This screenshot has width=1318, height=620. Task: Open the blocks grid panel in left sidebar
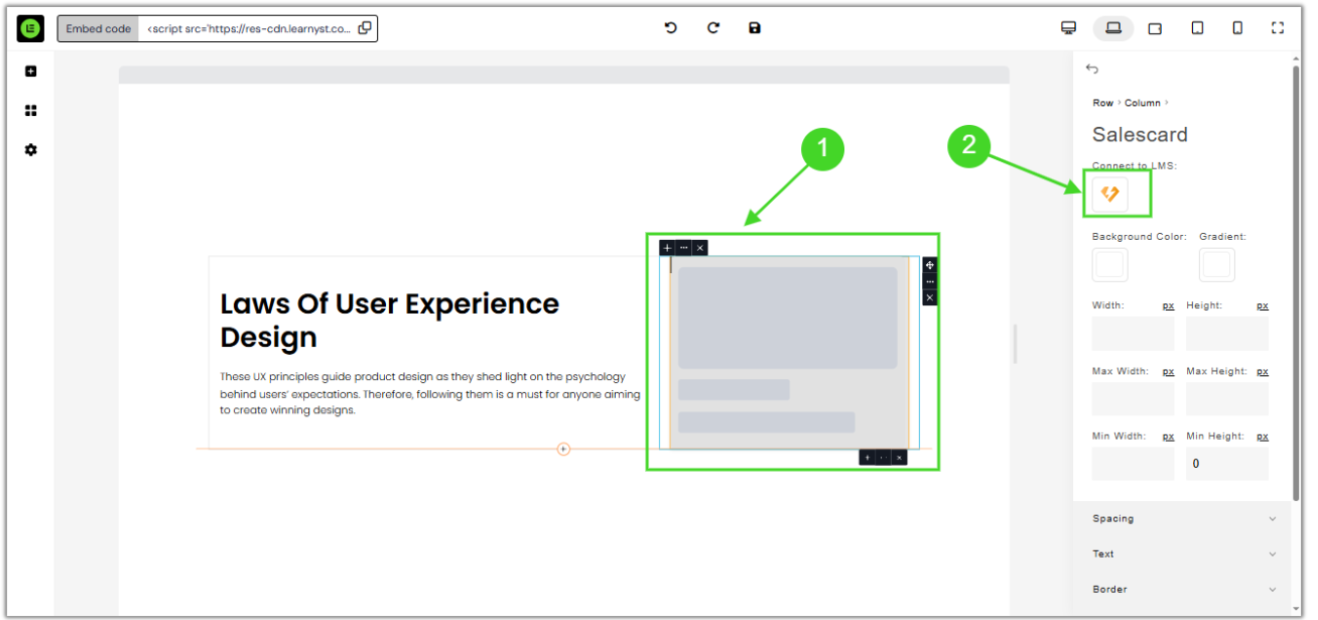[31, 110]
